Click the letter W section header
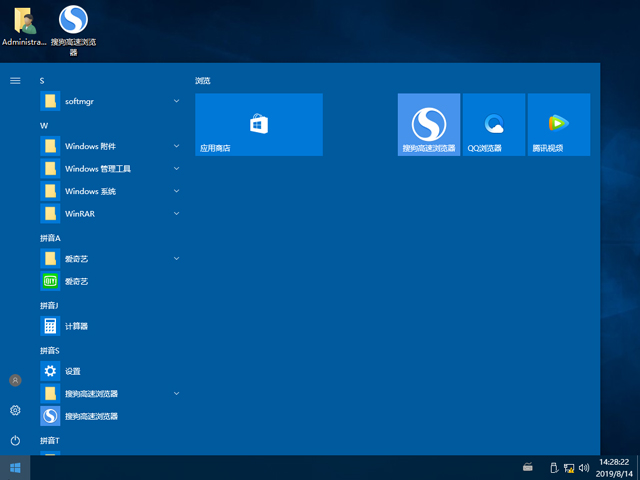640x480 pixels. (x=44, y=126)
